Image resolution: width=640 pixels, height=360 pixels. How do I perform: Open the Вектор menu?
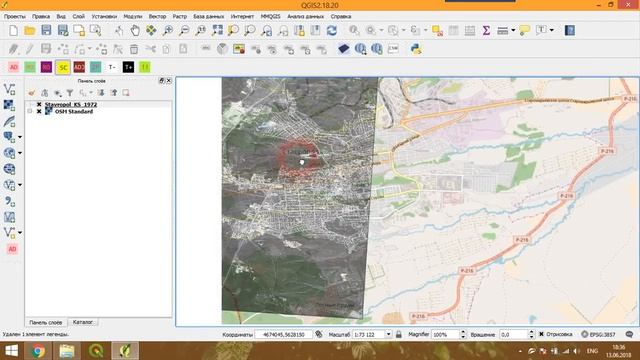[157, 16]
